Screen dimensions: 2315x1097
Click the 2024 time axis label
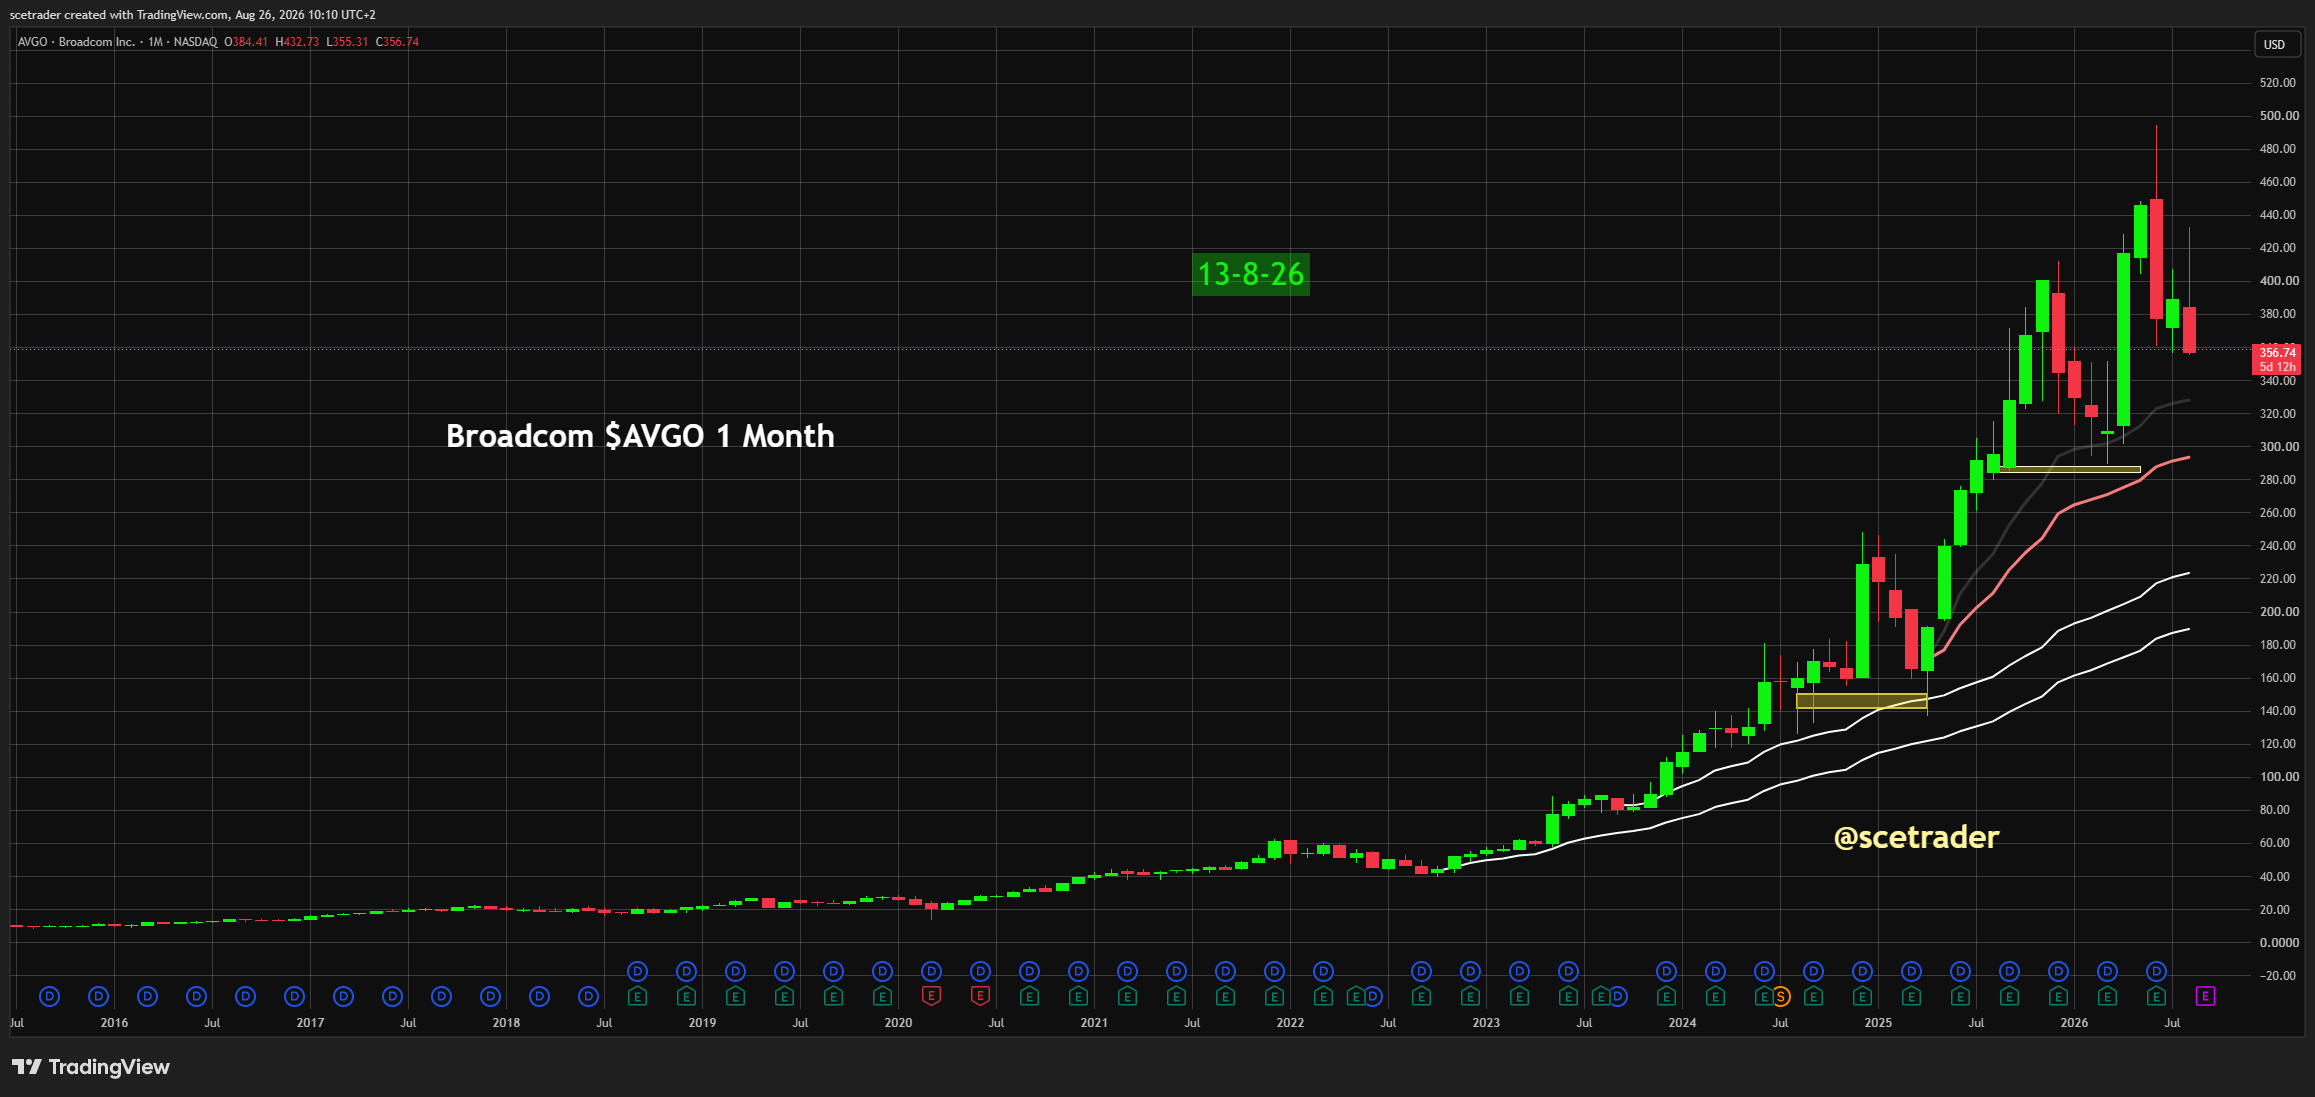tap(1682, 1023)
